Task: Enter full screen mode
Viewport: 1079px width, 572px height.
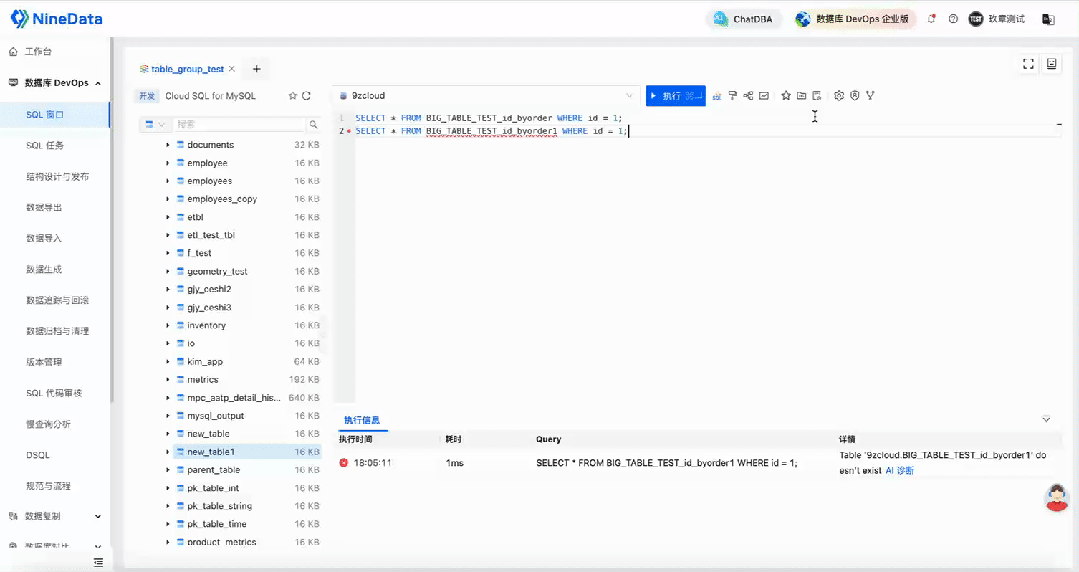Action: [x=1028, y=64]
